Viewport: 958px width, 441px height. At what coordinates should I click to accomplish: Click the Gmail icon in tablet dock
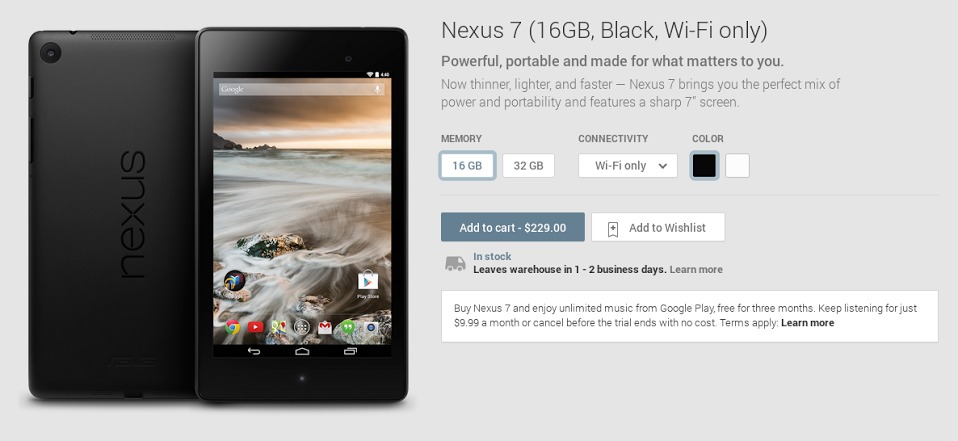coord(325,327)
